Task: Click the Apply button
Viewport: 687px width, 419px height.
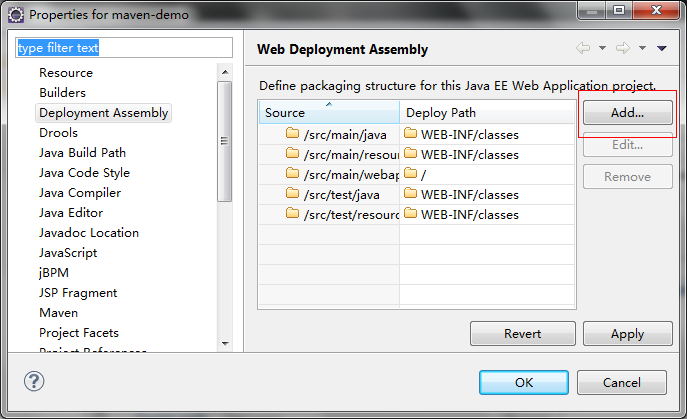Action: tap(627, 334)
